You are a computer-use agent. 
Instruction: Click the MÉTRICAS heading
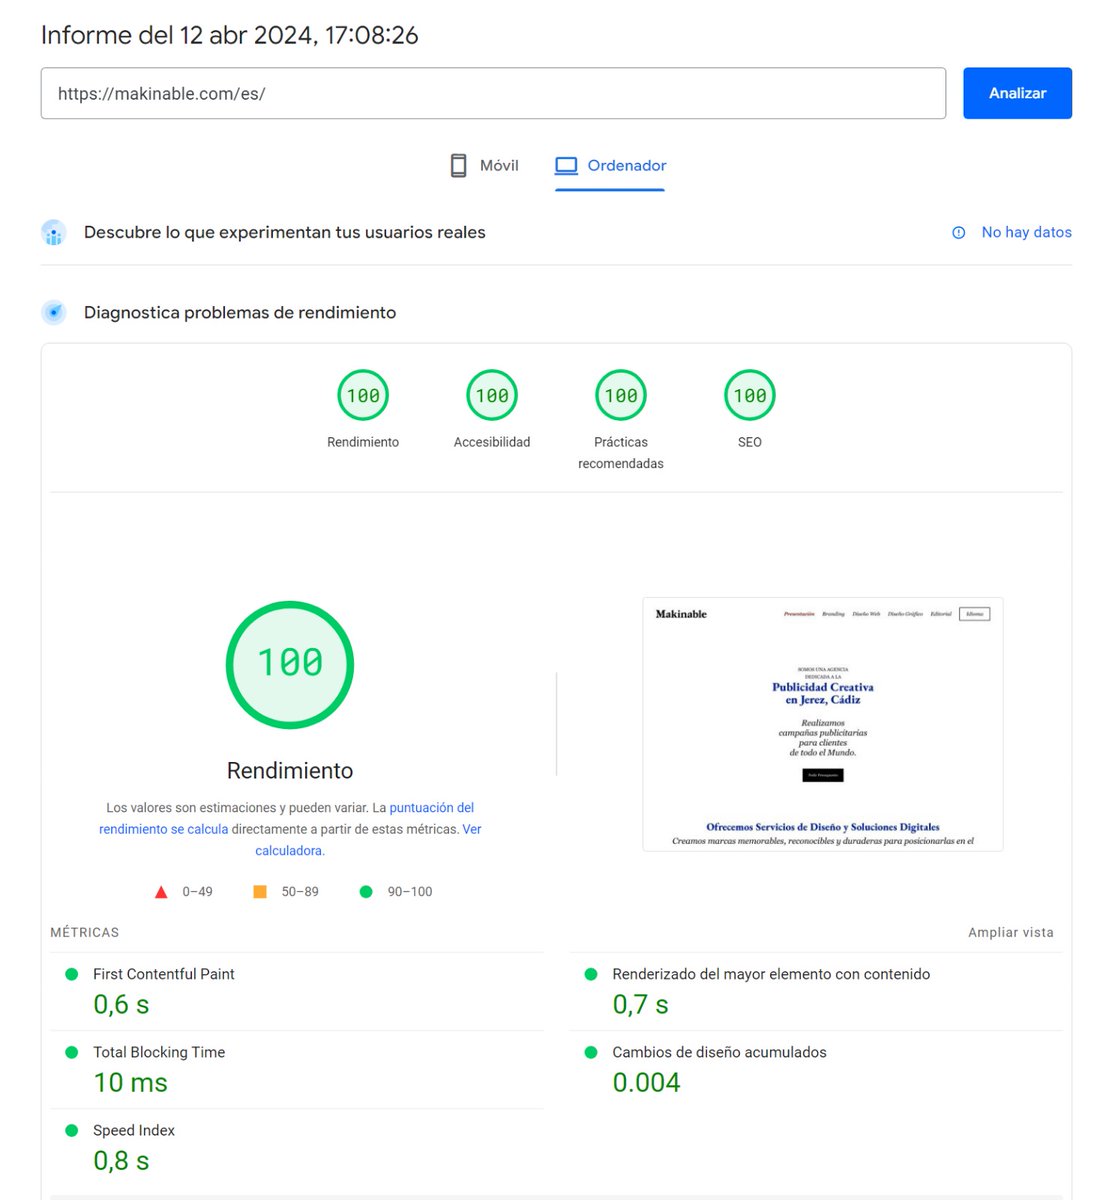point(85,932)
